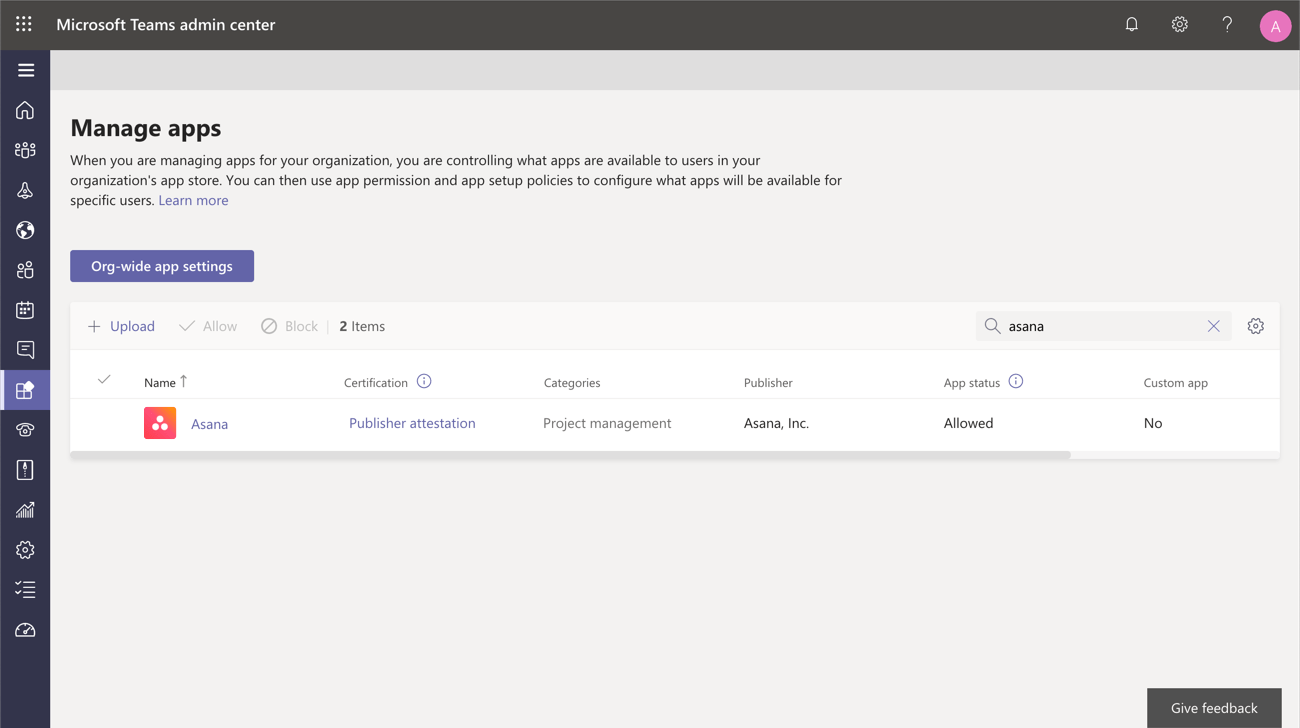Show App status info tooltip icon

(1016, 381)
